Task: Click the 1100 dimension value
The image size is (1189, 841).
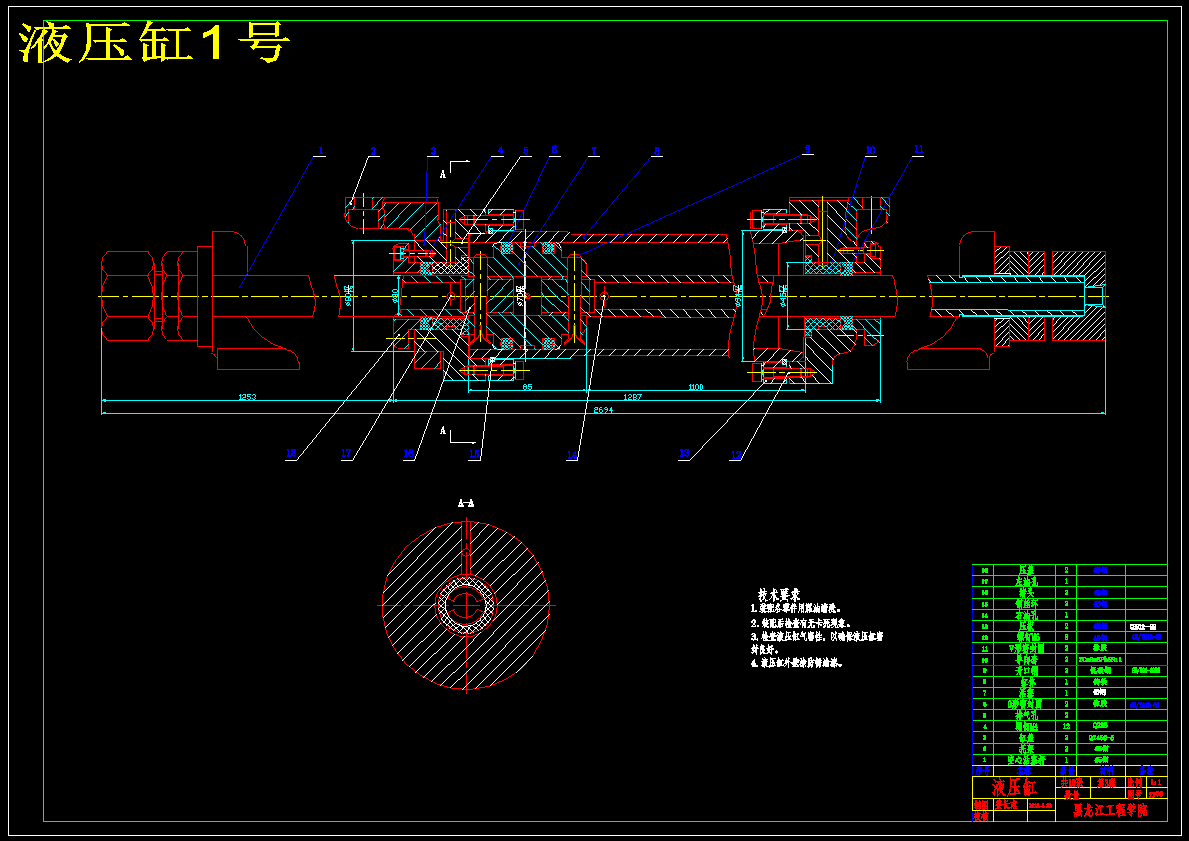Action: (x=695, y=388)
